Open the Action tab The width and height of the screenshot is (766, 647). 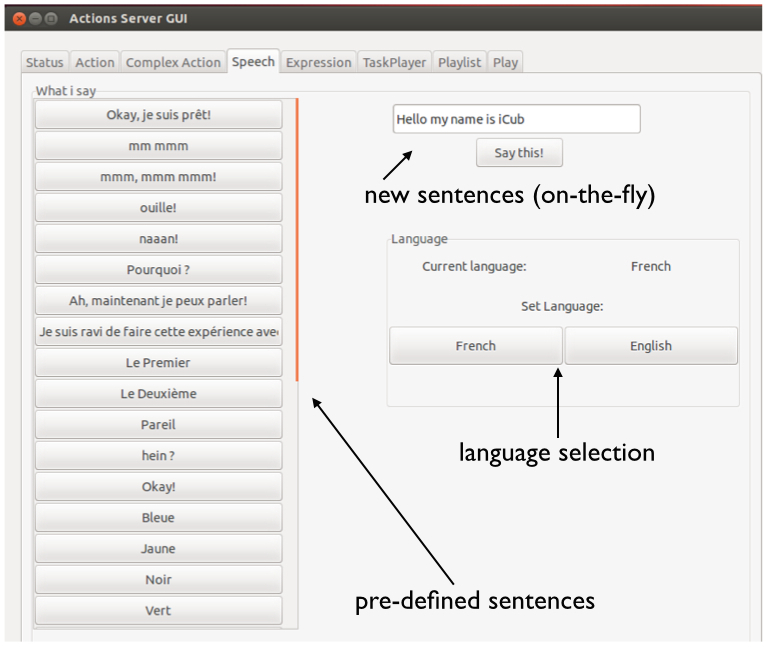click(x=95, y=62)
